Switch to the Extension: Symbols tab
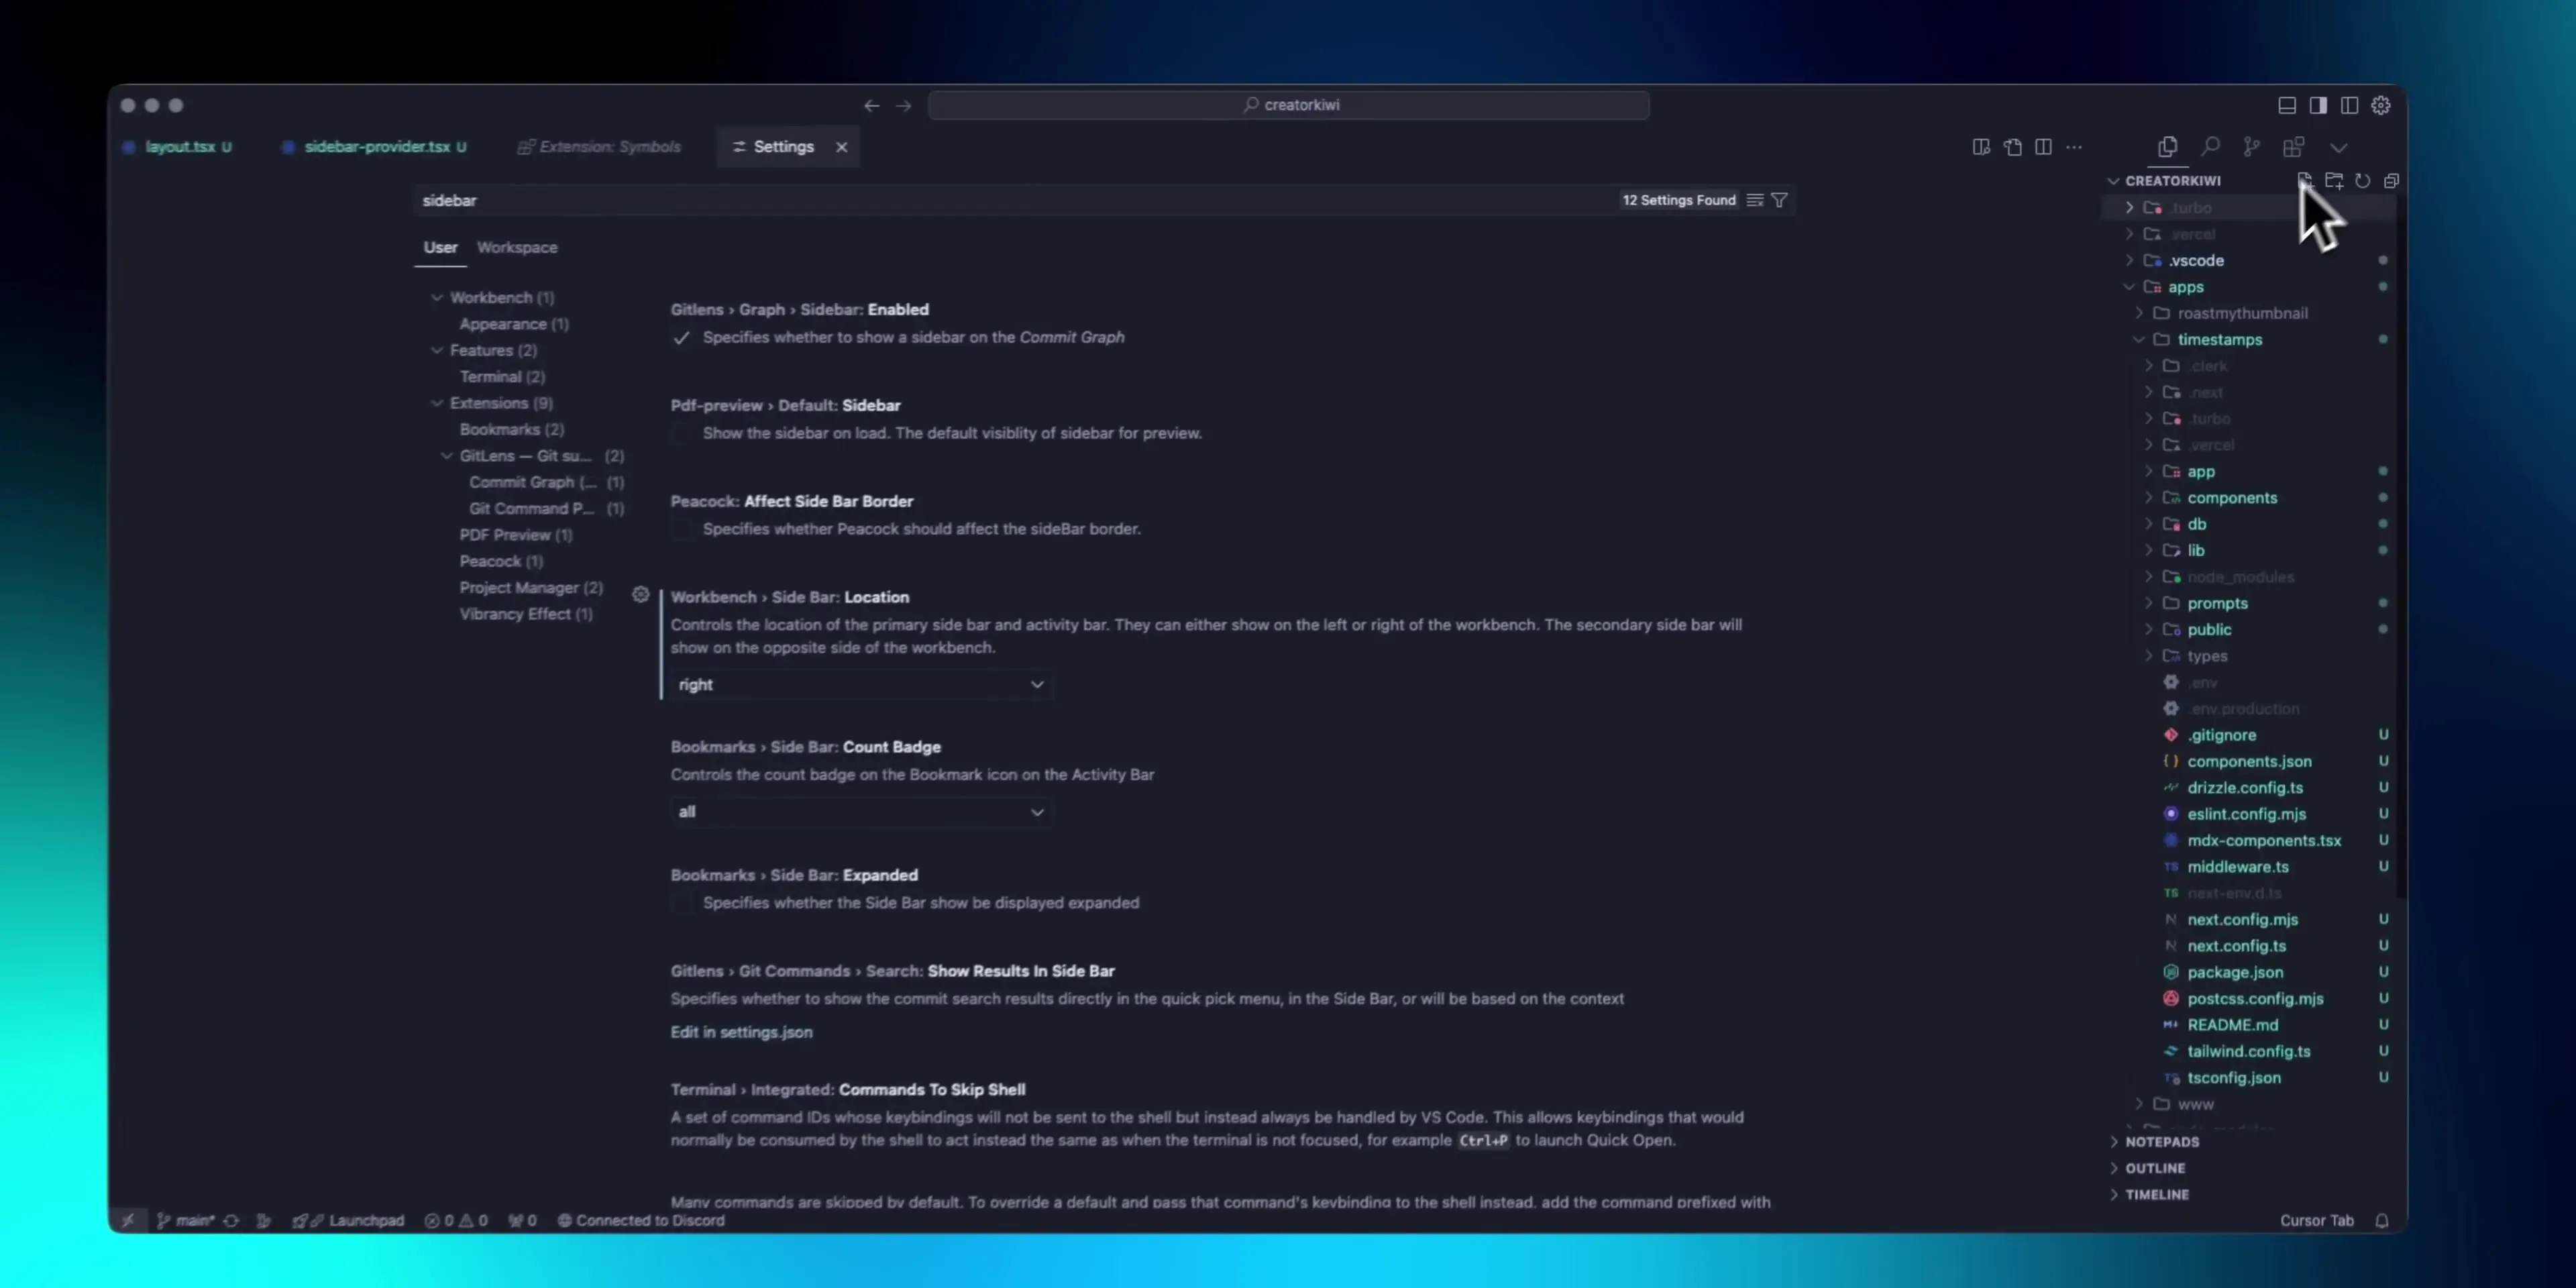This screenshot has width=2576, height=1288. [600, 147]
